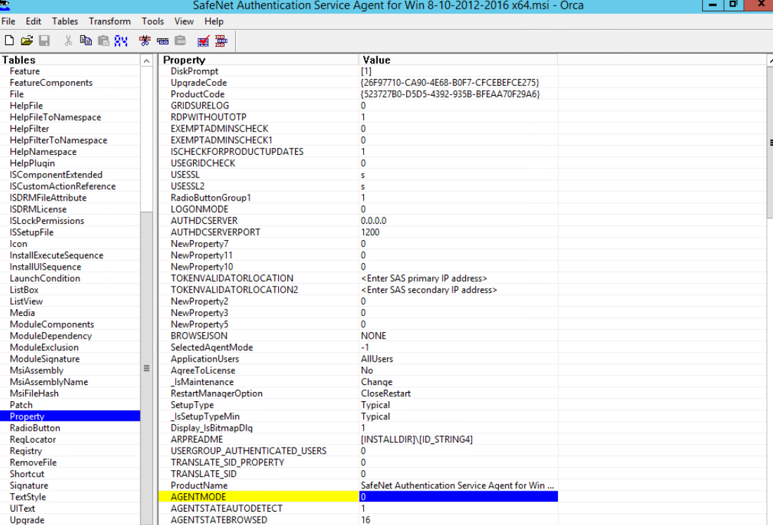Open the Transform menu
Image resolution: width=773 pixels, height=530 pixels.
pos(109,21)
